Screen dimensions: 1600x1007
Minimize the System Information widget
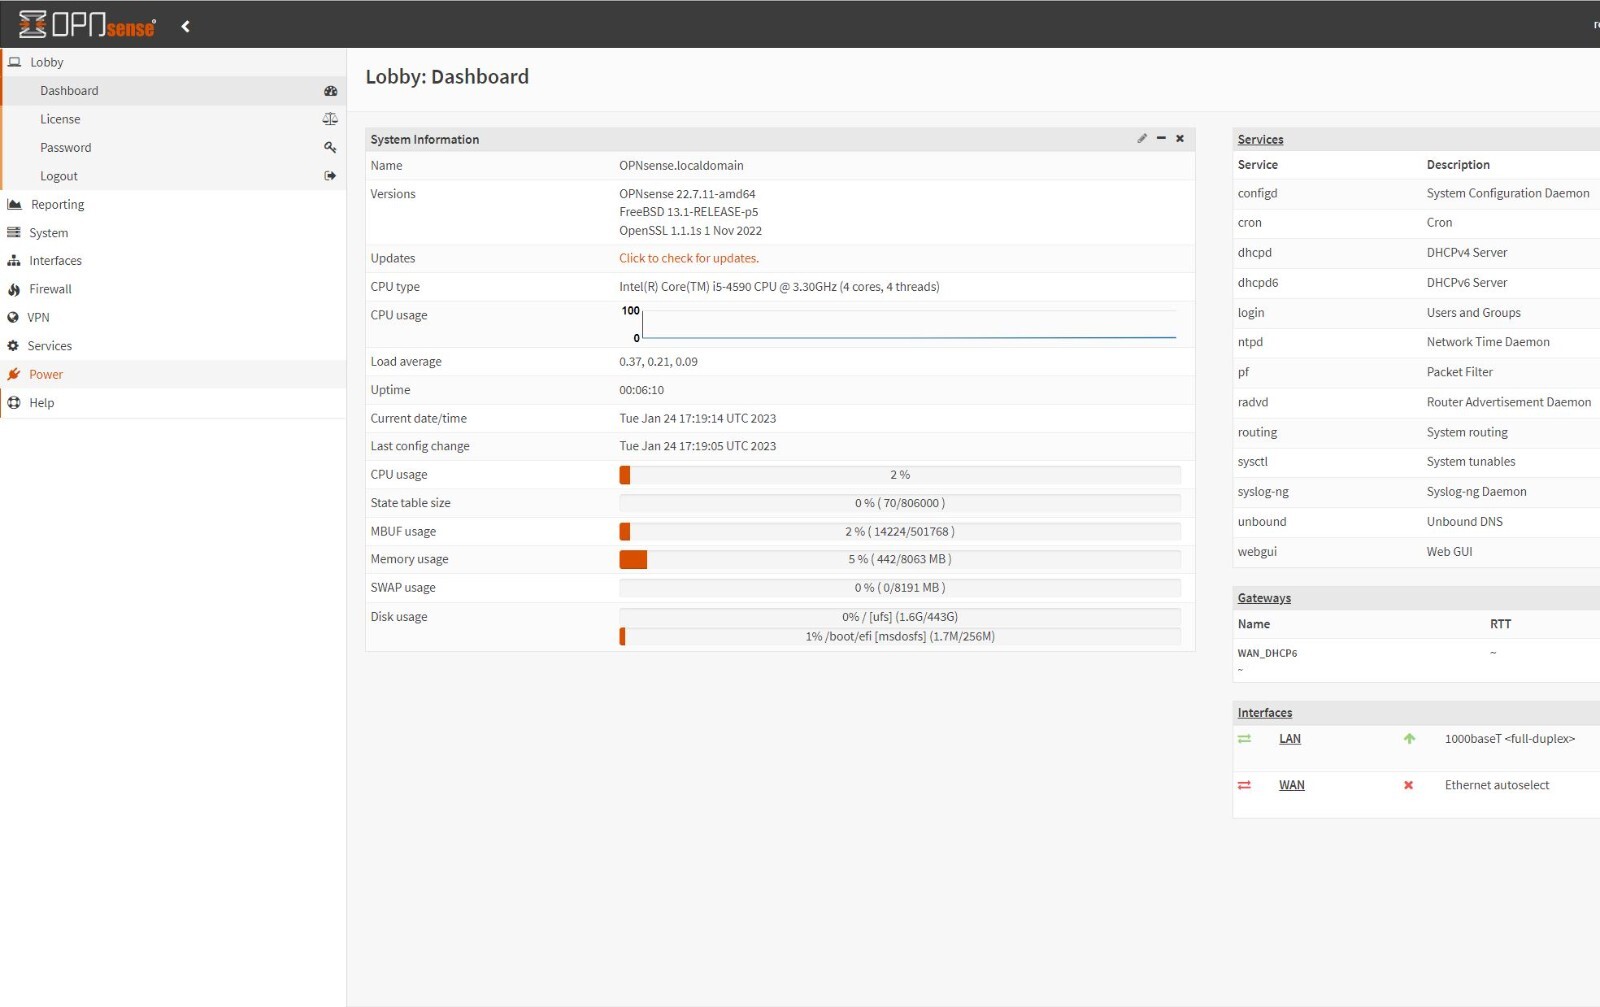click(x=1161, y=139)
